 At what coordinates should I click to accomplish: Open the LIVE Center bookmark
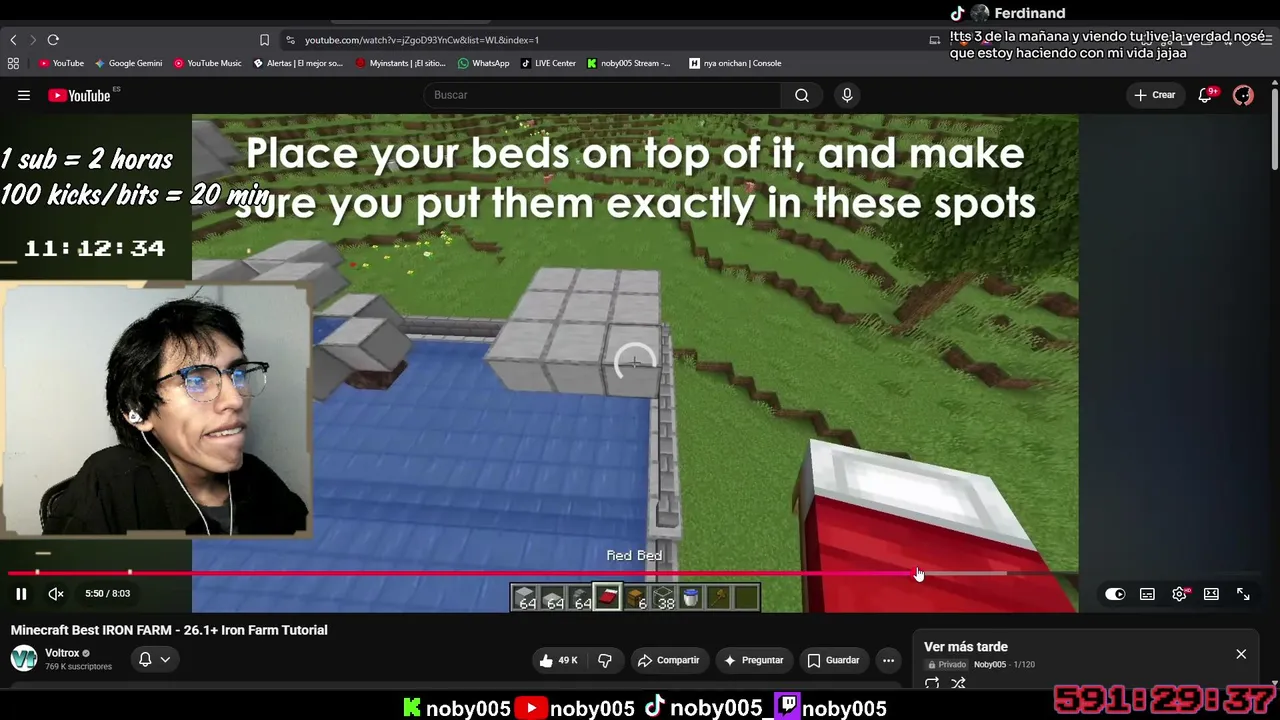[x=548, y=63]
